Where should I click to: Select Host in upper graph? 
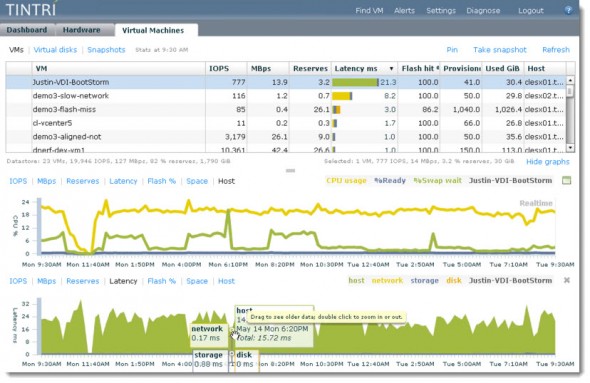click(226, 181)
